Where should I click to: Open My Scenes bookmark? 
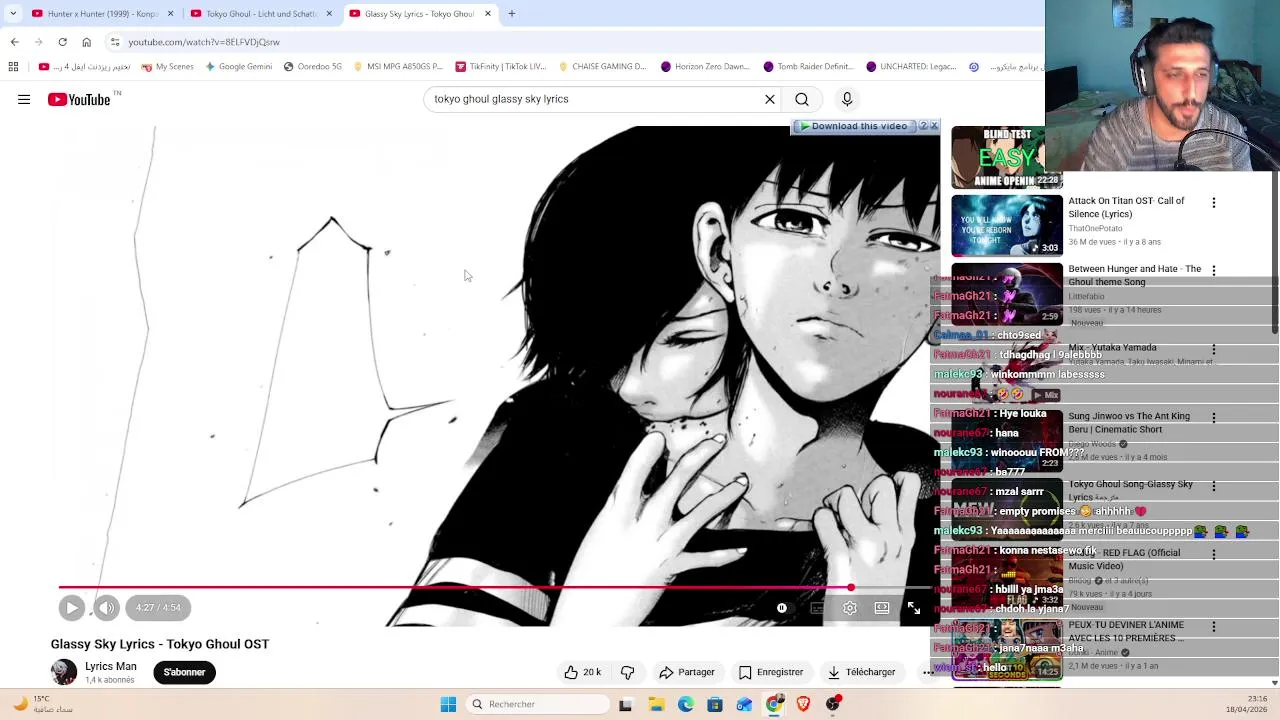[167, 67]
